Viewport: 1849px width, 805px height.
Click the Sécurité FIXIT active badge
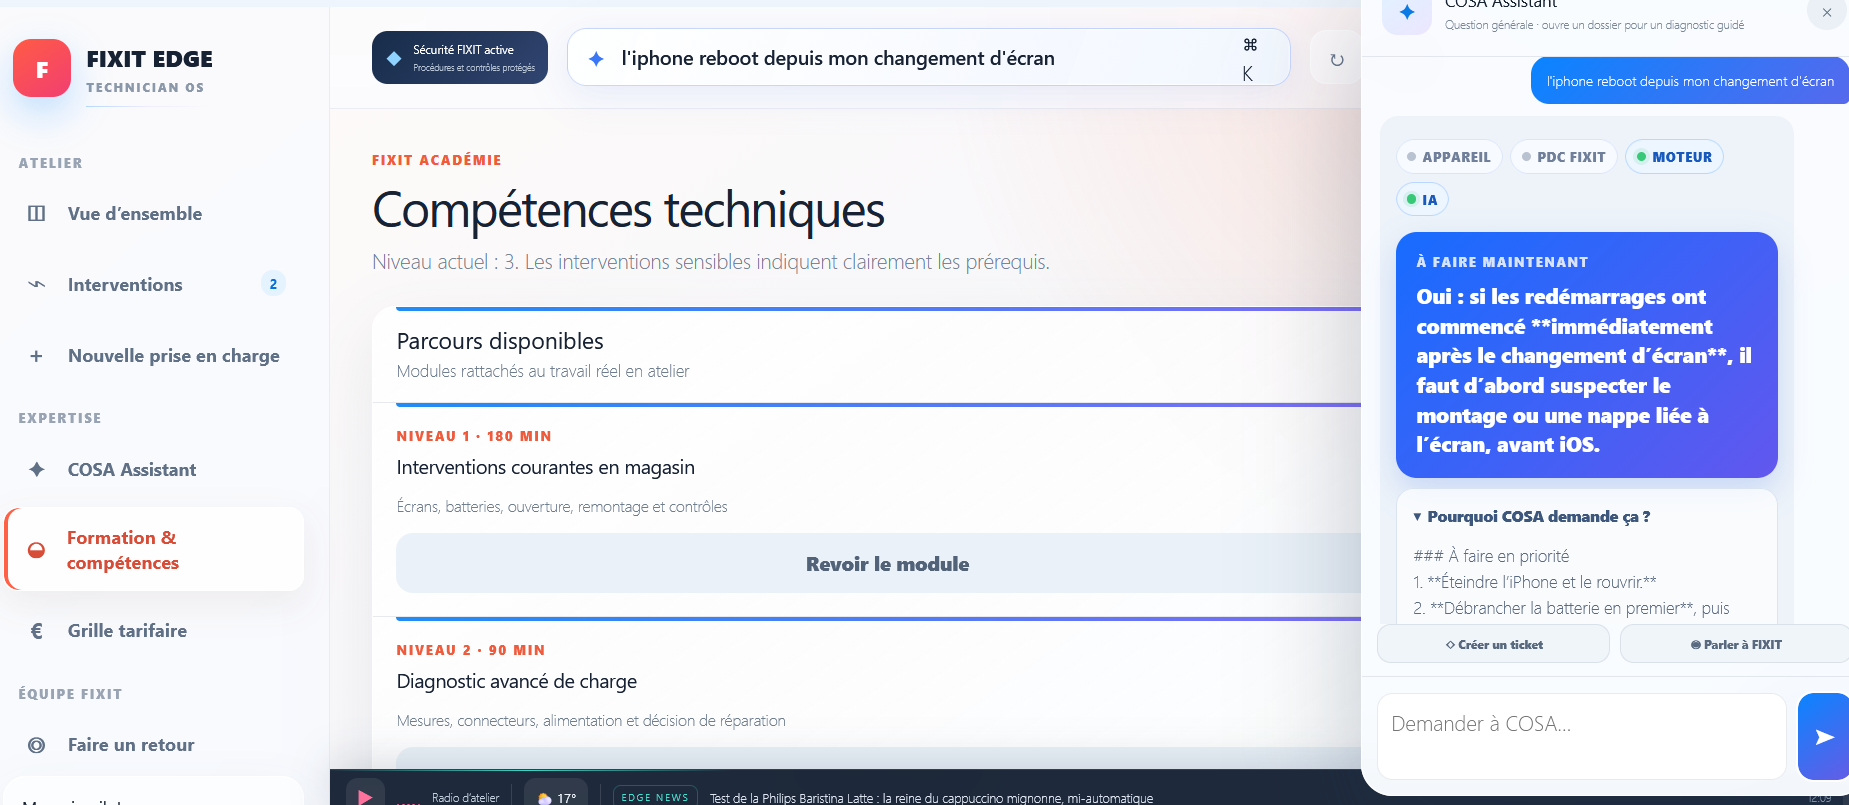(460, 58)
